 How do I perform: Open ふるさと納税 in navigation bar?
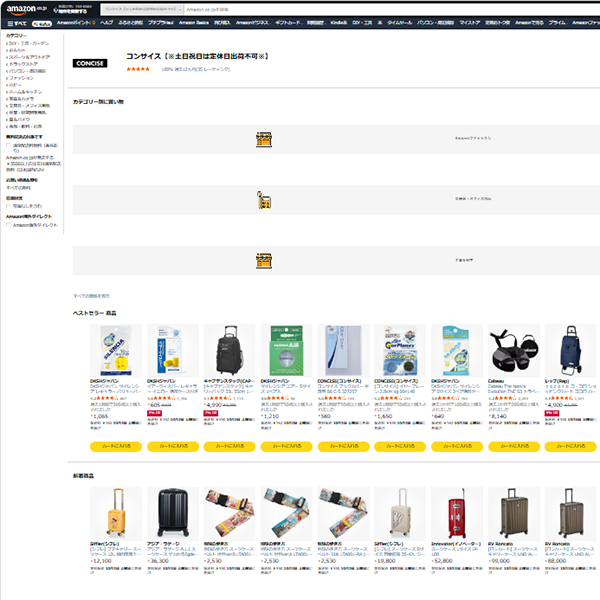point(130,23)
